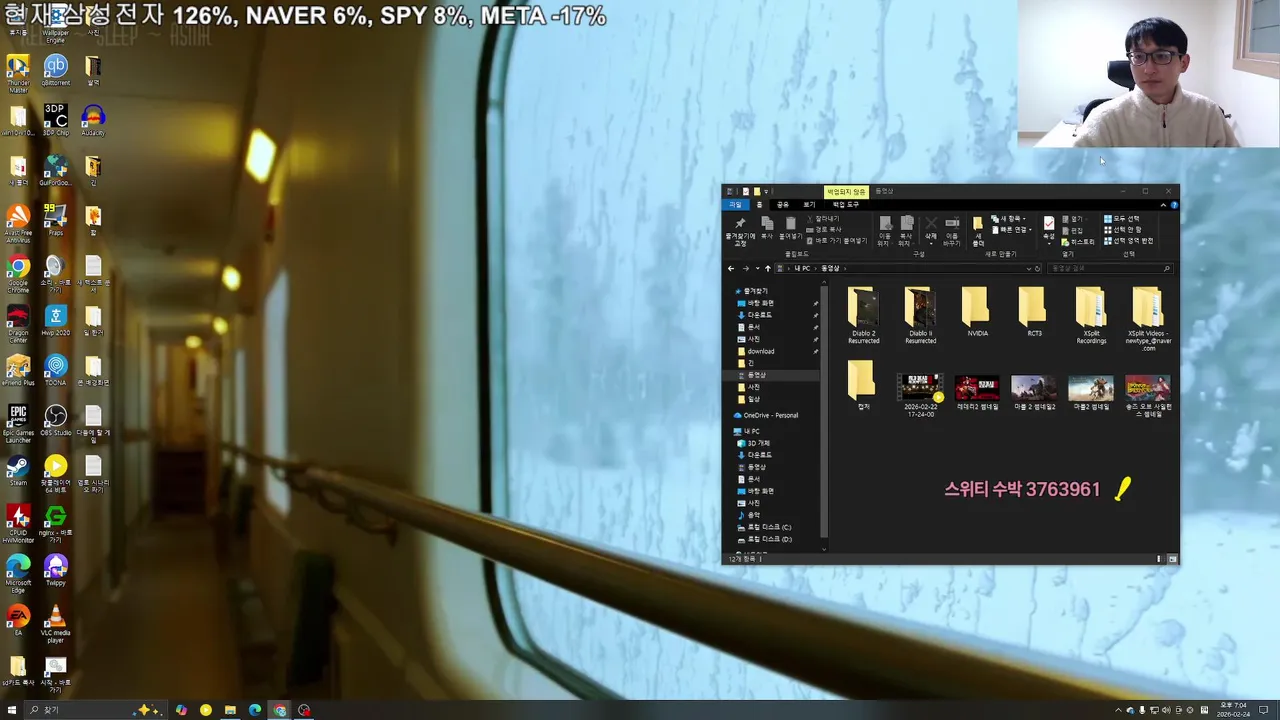
Task: Open Quick Access Toolbar customize dropdown
Action: pos(767,191)
